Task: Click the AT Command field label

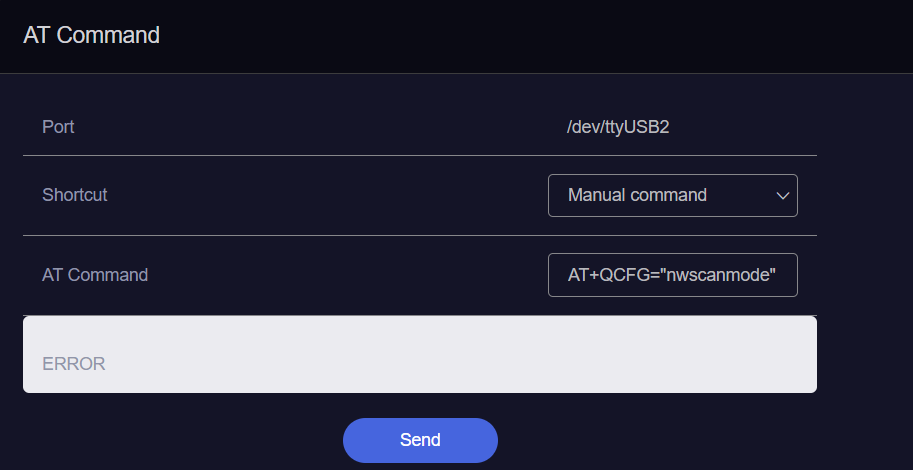Action: tap(95, 275)
